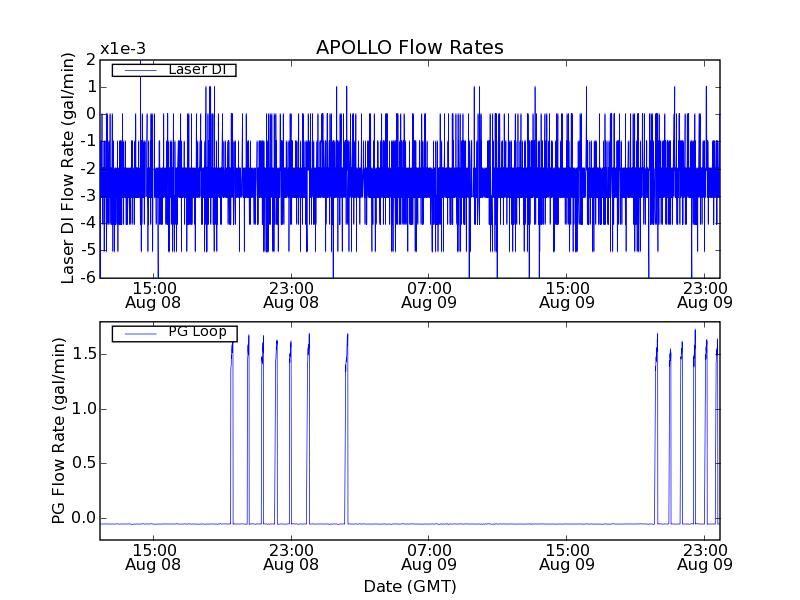Click the 1.5 y-axis tick on PG plot
800x600 pixels.
click(x=83, y=354)
